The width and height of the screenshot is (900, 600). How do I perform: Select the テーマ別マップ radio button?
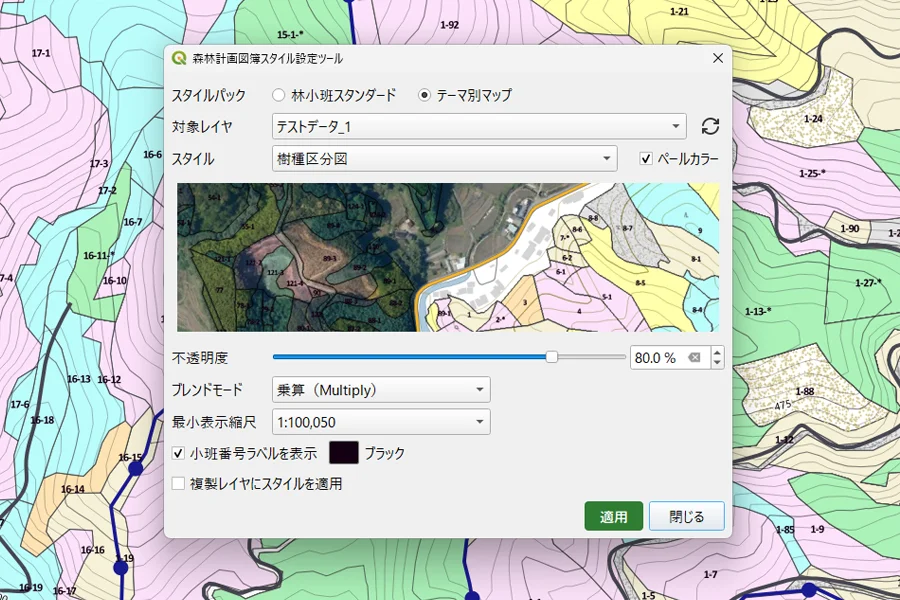[x=424, y=95]
